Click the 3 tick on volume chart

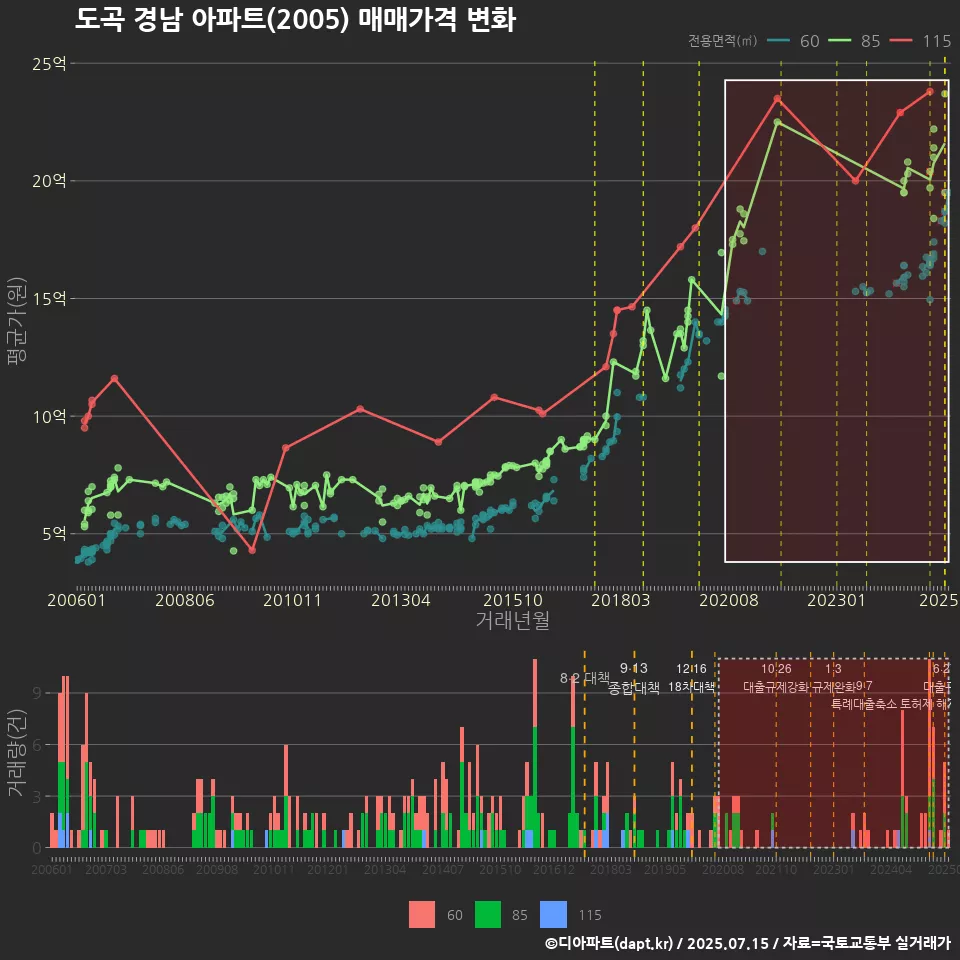[37, 797]
